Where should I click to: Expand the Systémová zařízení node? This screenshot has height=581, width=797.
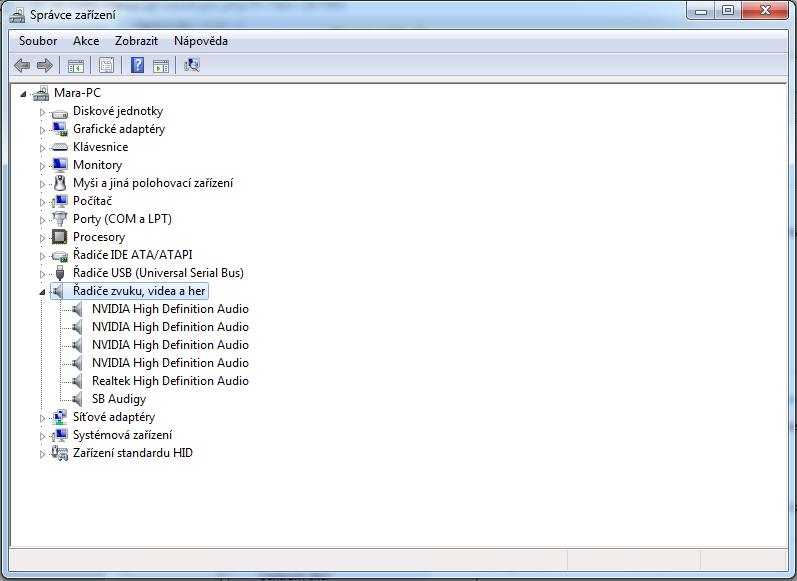[x=42, y=436]
